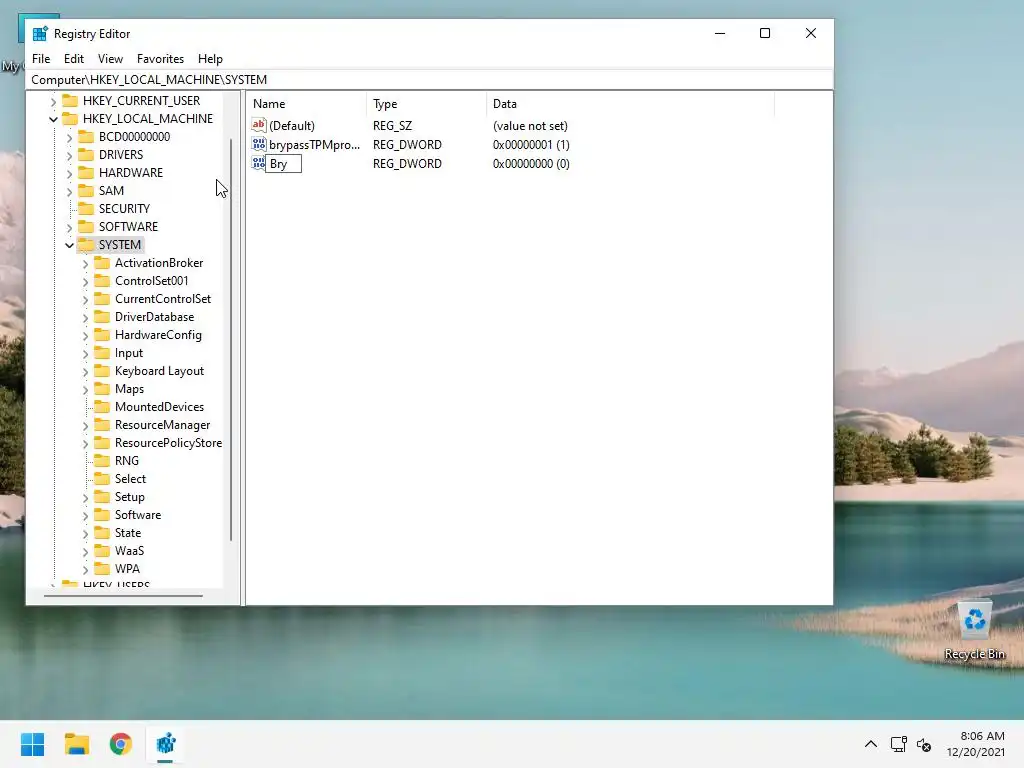Click the brypassTPMpro... DWORD value icon
Screen dimensions: 1024x768
click(259, 144)
